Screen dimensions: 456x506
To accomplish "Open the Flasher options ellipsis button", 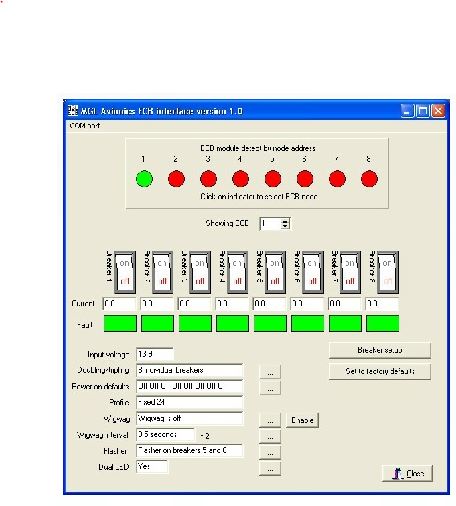I will [x=270, y=452].
